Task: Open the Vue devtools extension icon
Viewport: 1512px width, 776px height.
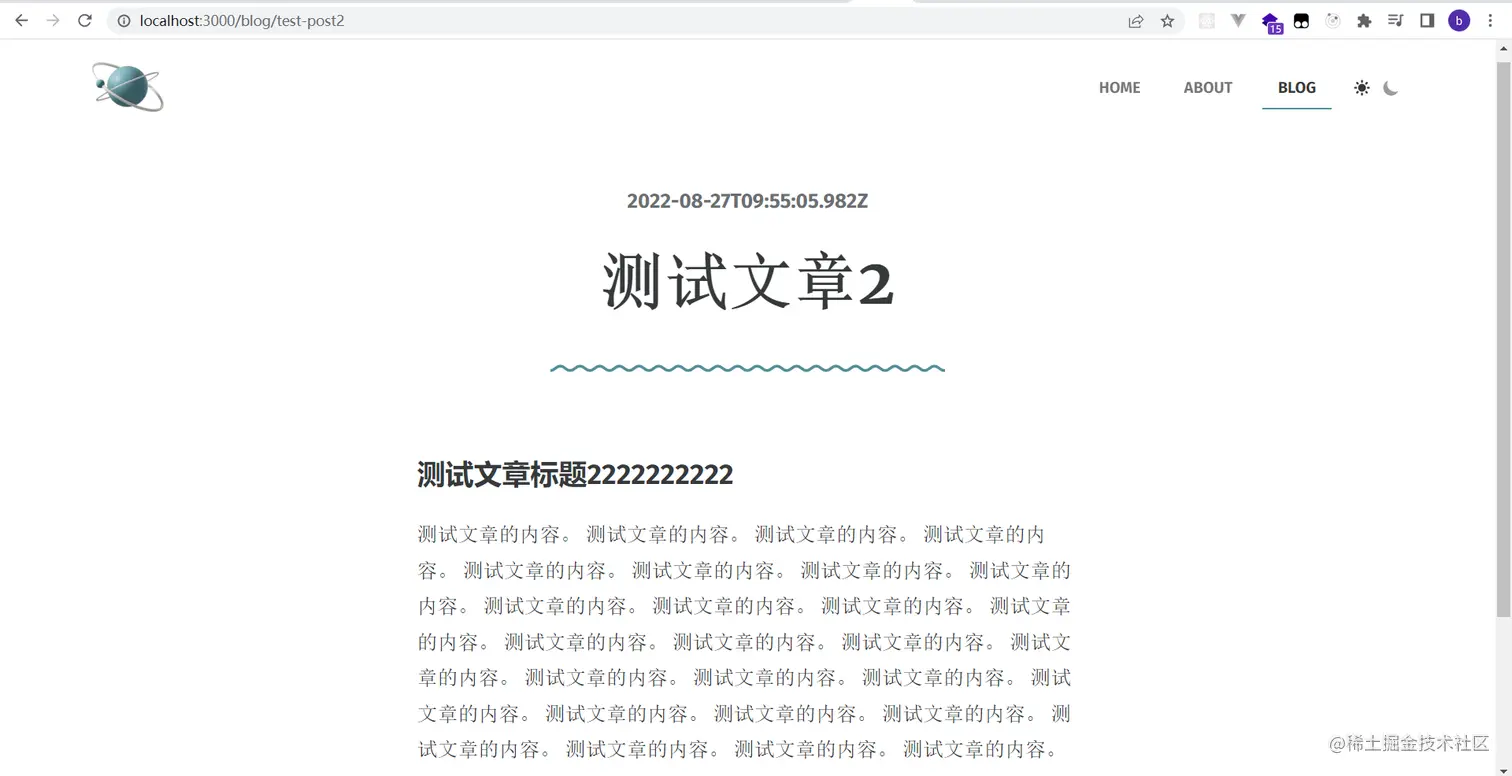Action: click(x=1239, y=20)
